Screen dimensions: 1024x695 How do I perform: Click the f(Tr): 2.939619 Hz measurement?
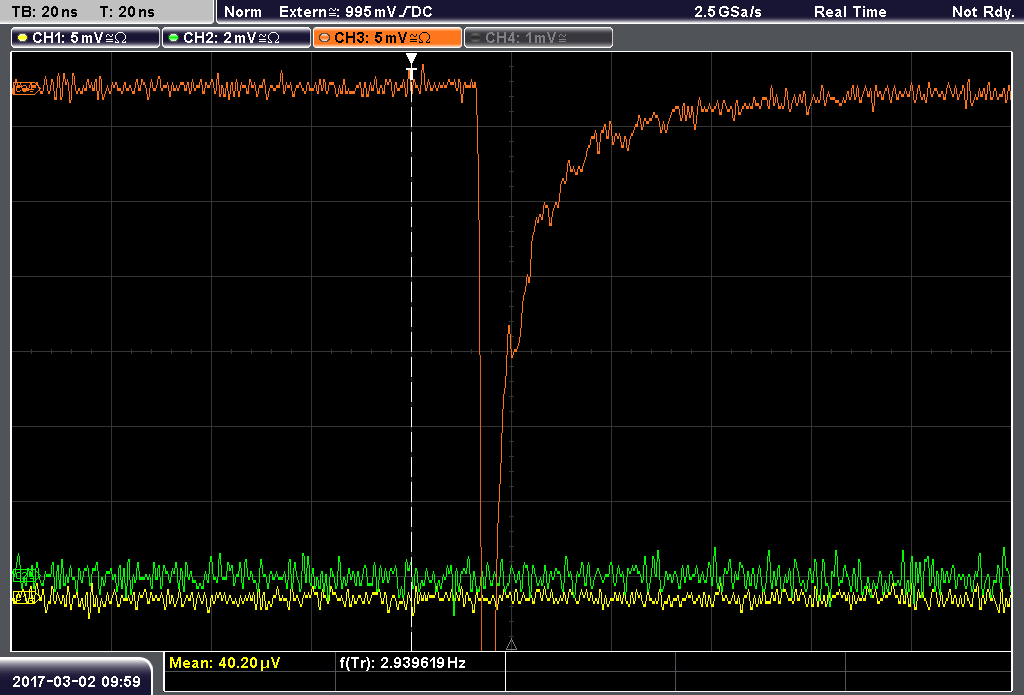[x=402, y=663]
